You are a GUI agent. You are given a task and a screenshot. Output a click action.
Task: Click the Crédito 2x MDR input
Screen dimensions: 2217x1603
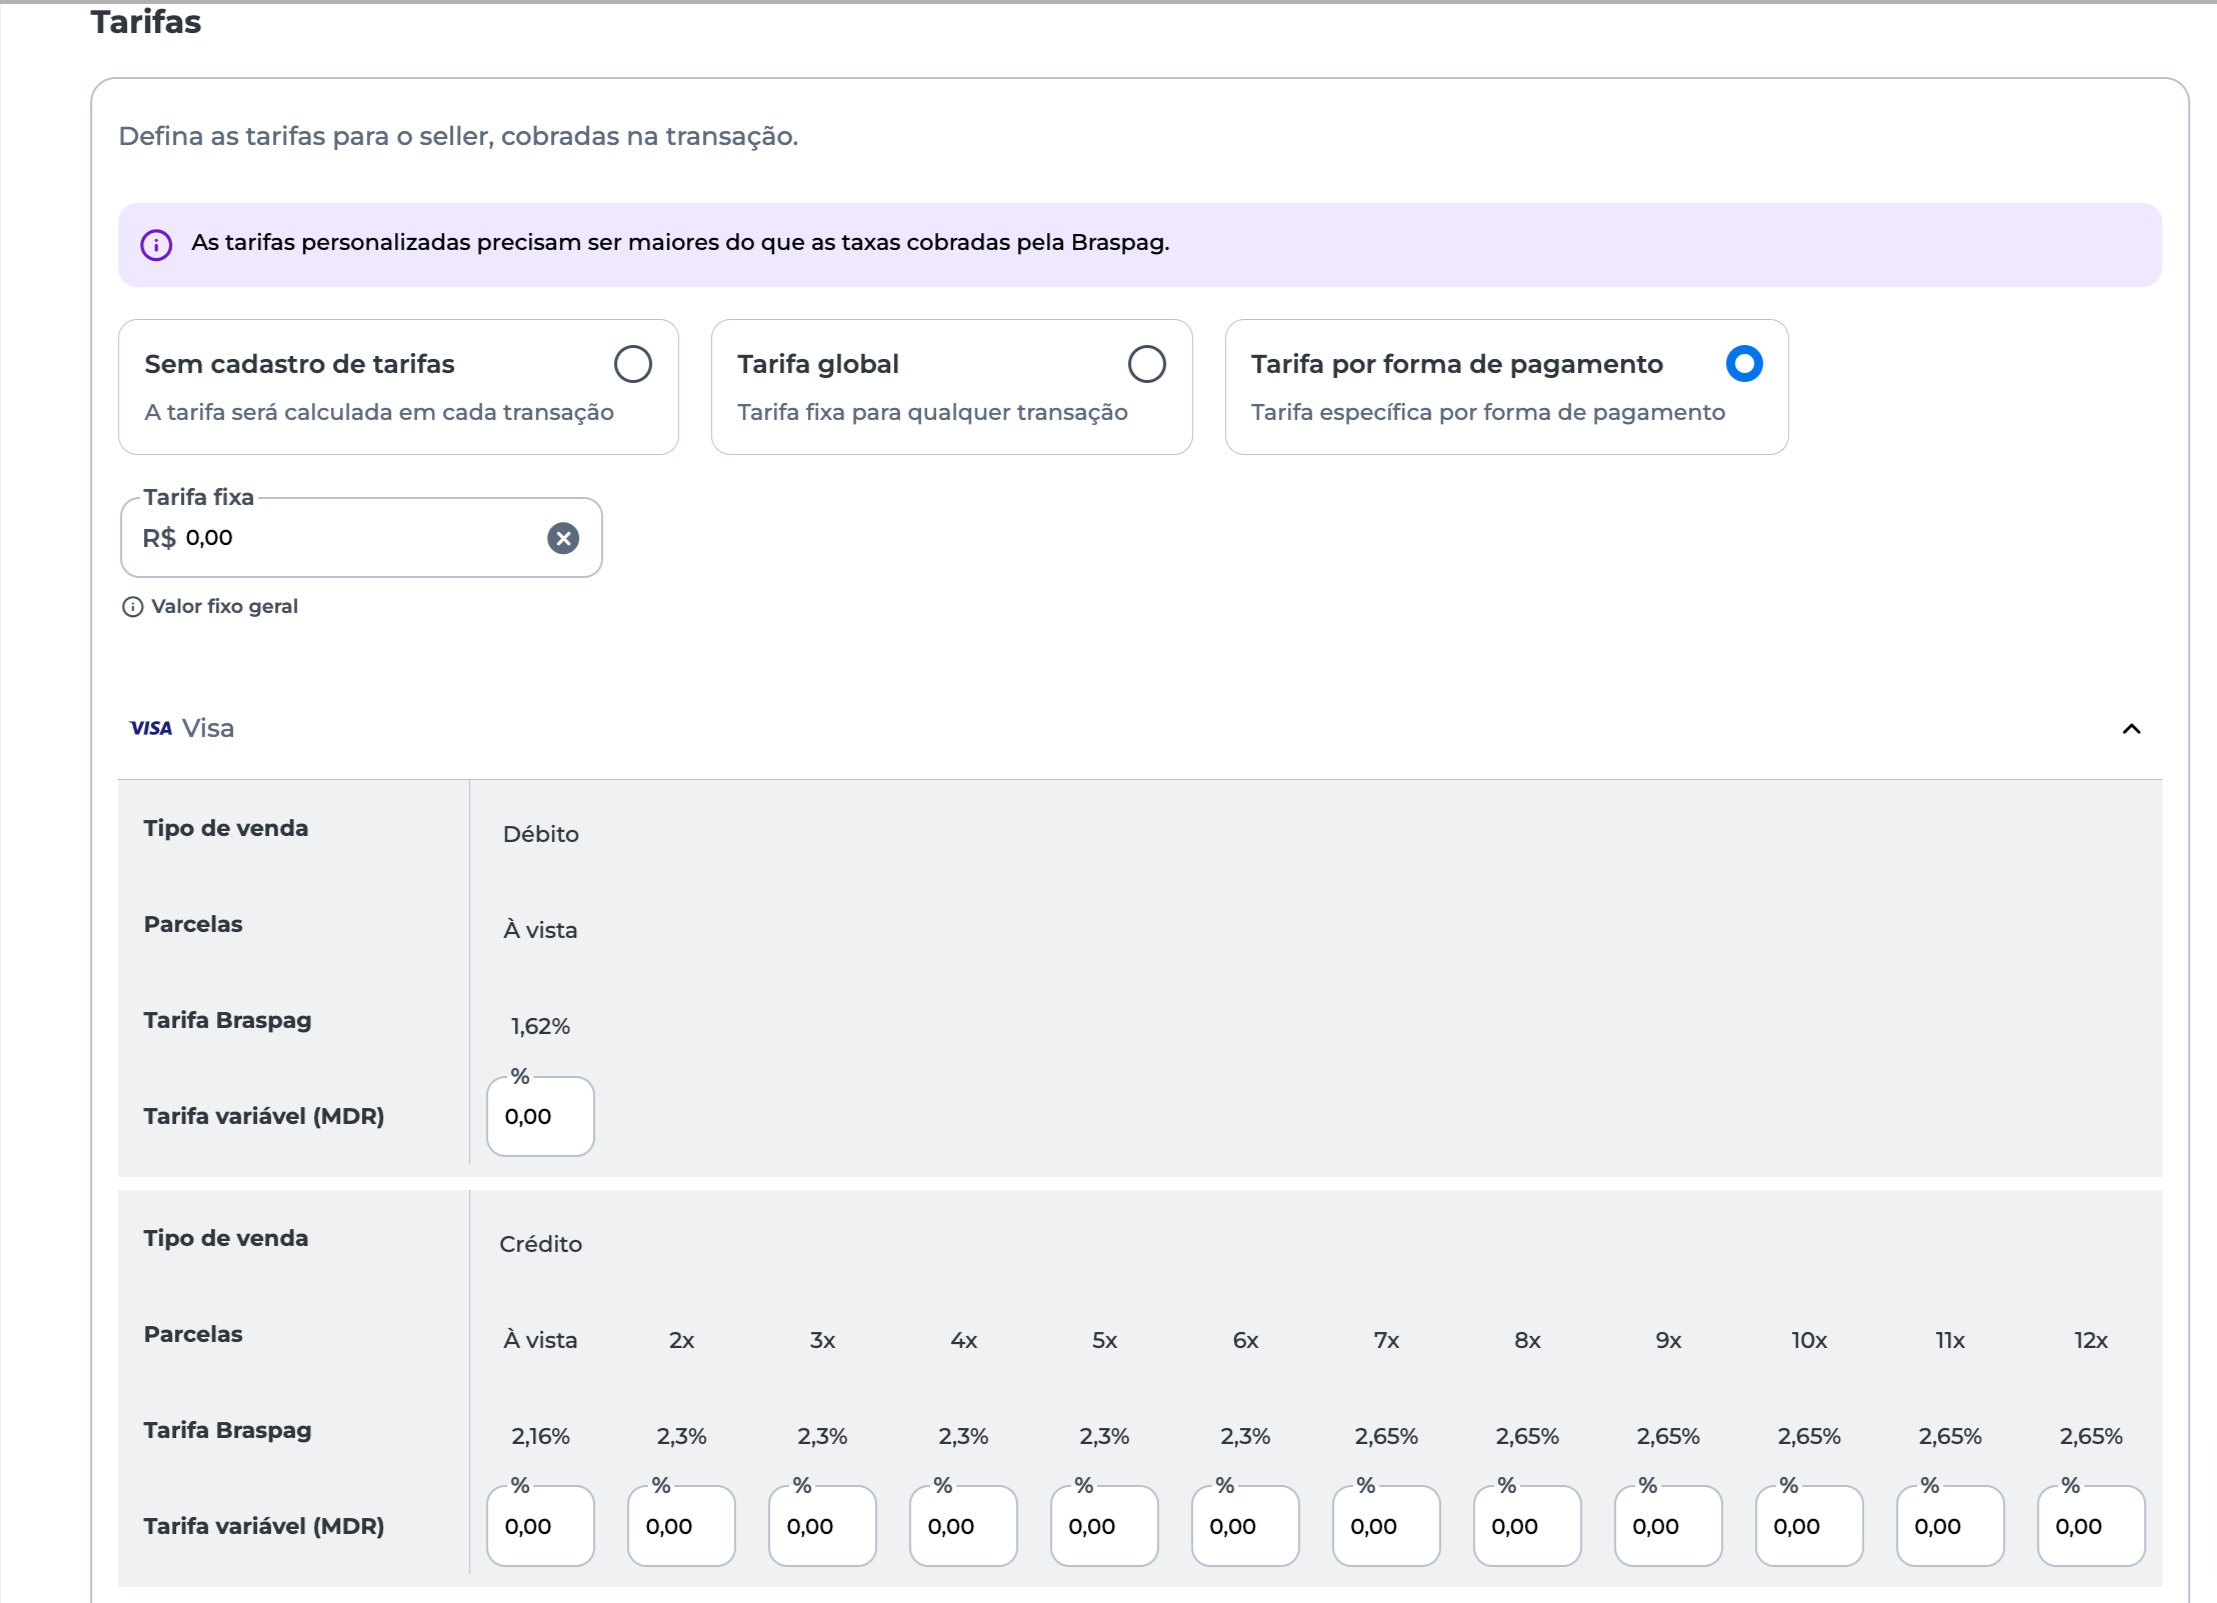[681, 1527]
